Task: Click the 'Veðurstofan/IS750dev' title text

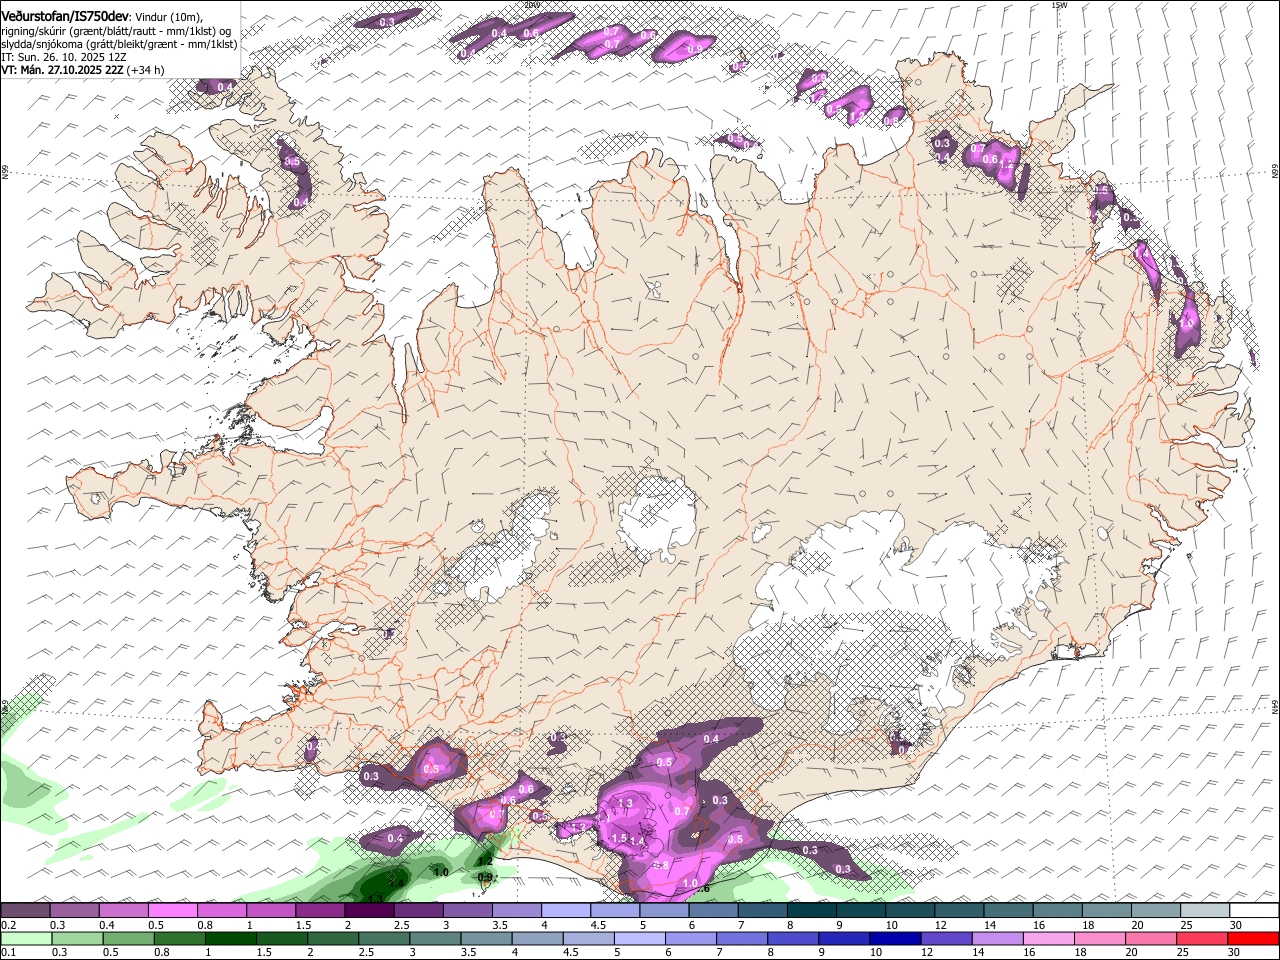Action: pyautogui.click(x=65, y=16)
